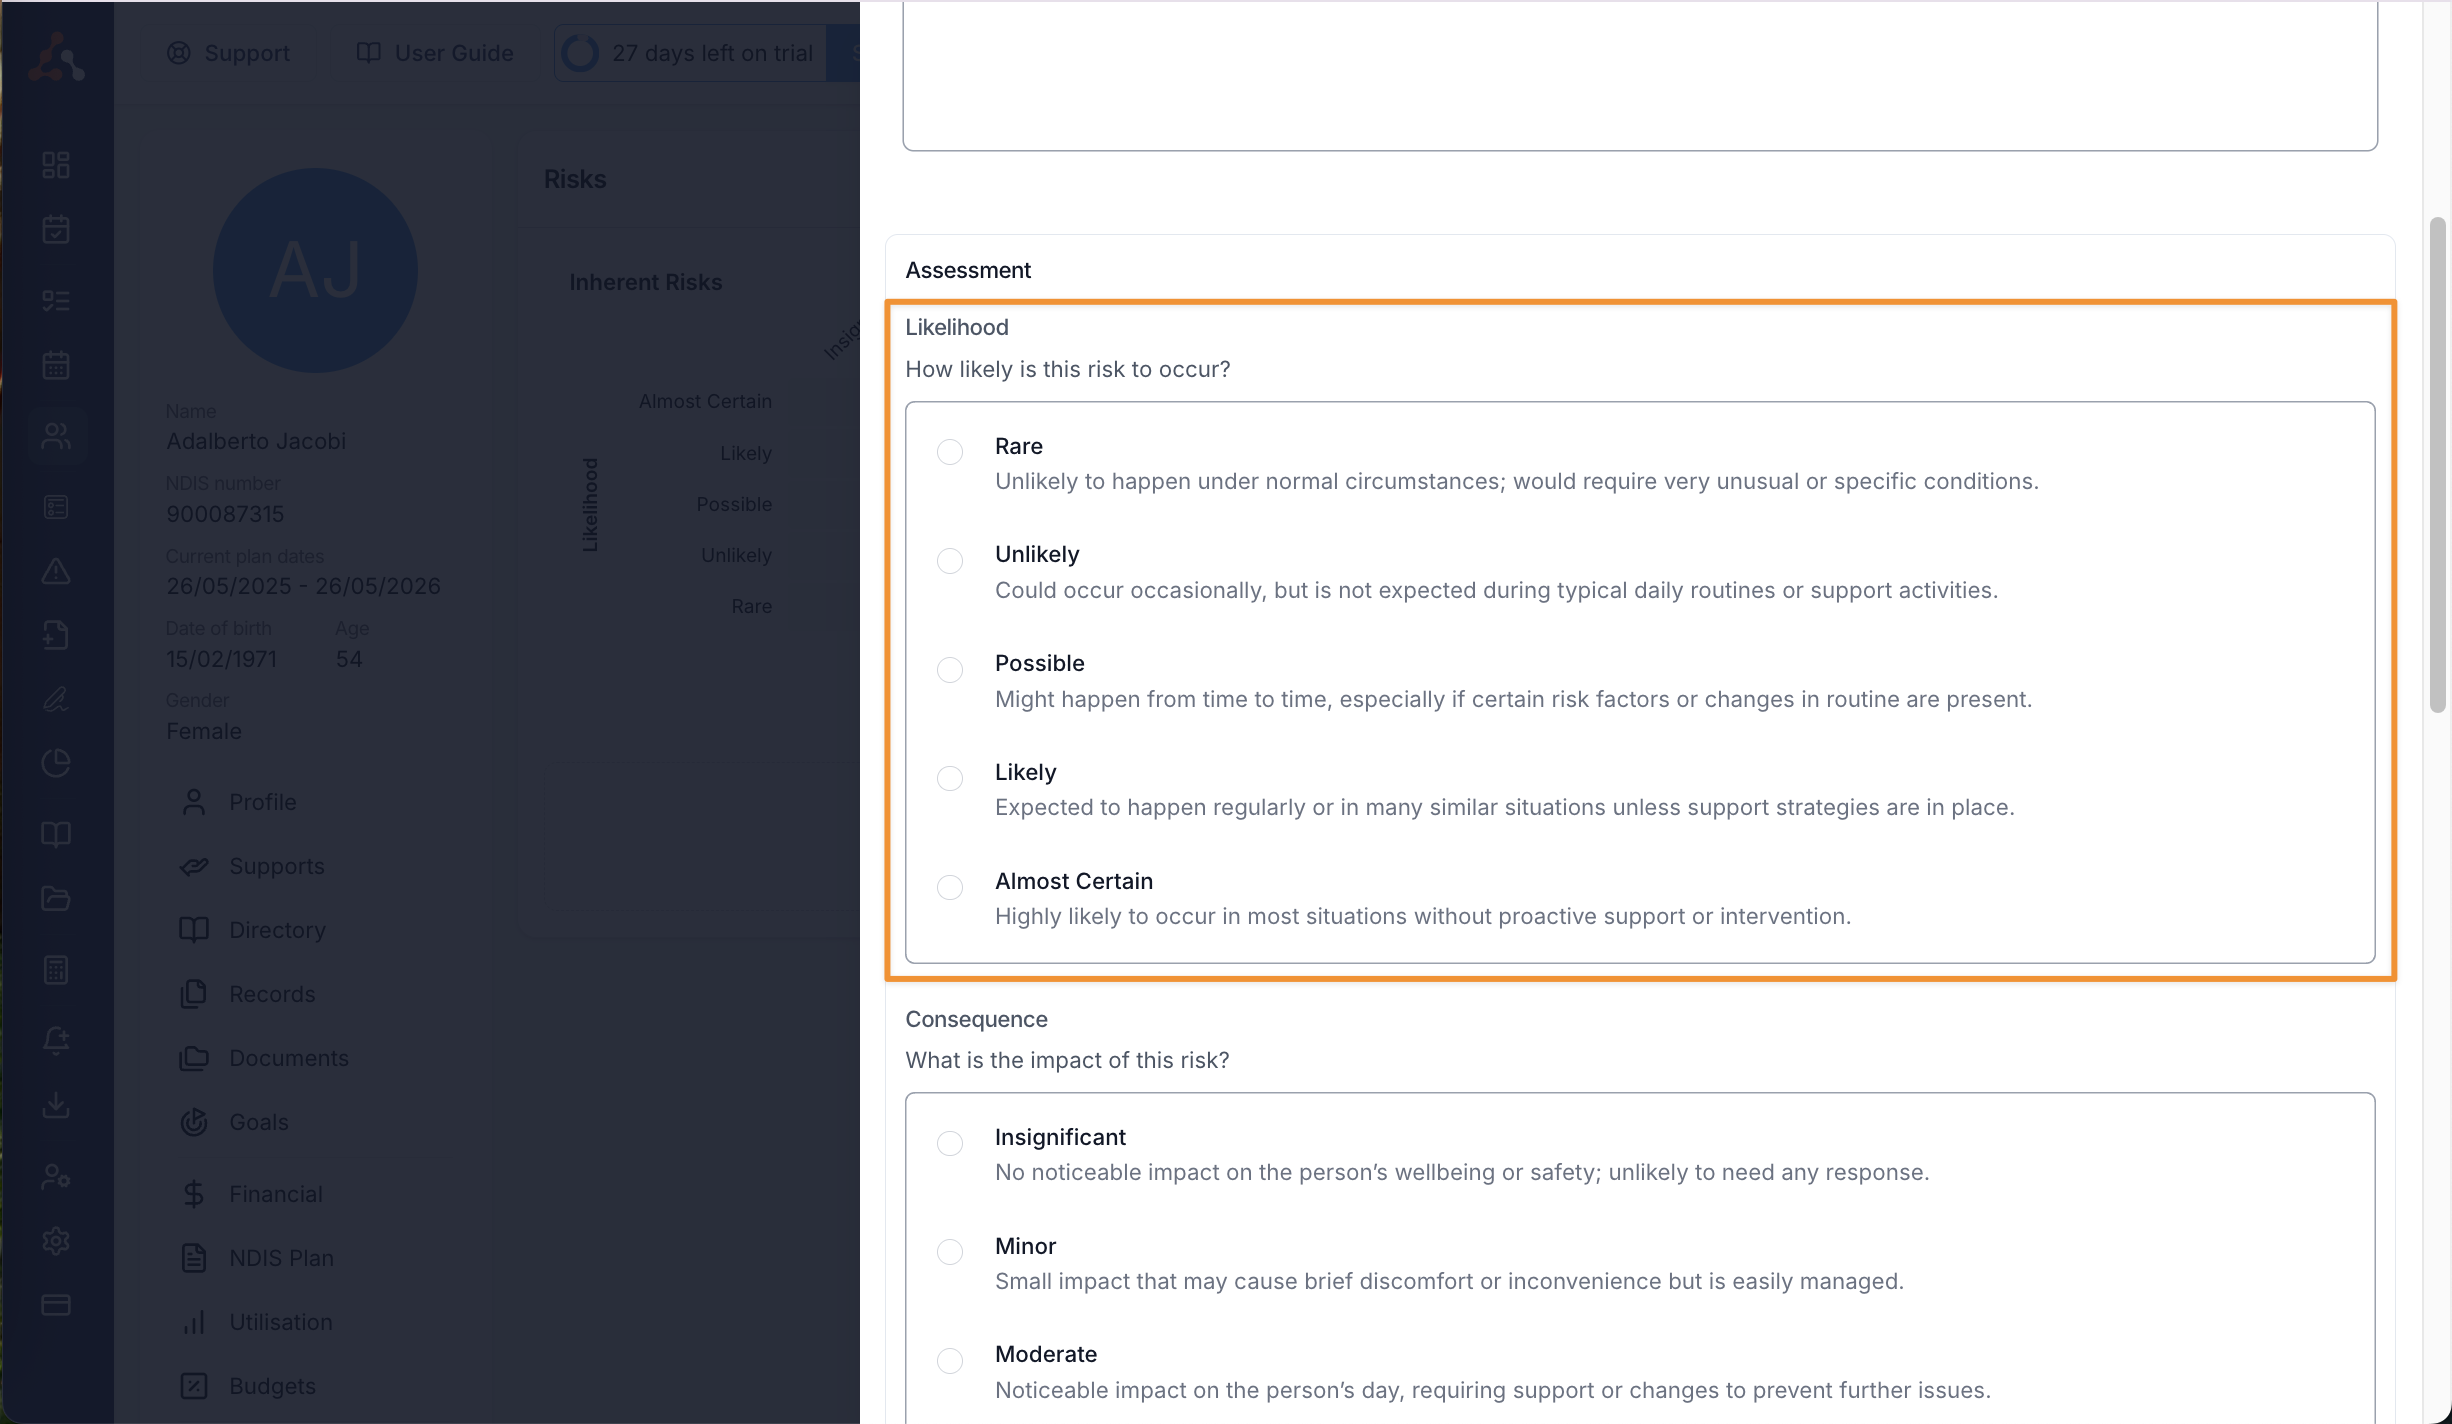2452x1424 pixels.
Task: Click the Support link in header
Action: pyautogui.click(x=229, y=53)
